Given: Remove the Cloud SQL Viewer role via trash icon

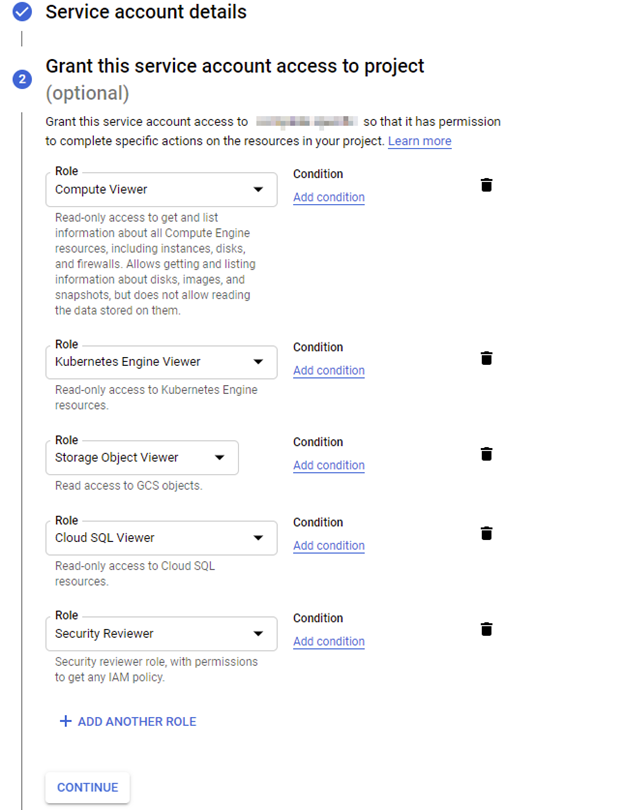Looking at the screenshot, I should (486, 533).
